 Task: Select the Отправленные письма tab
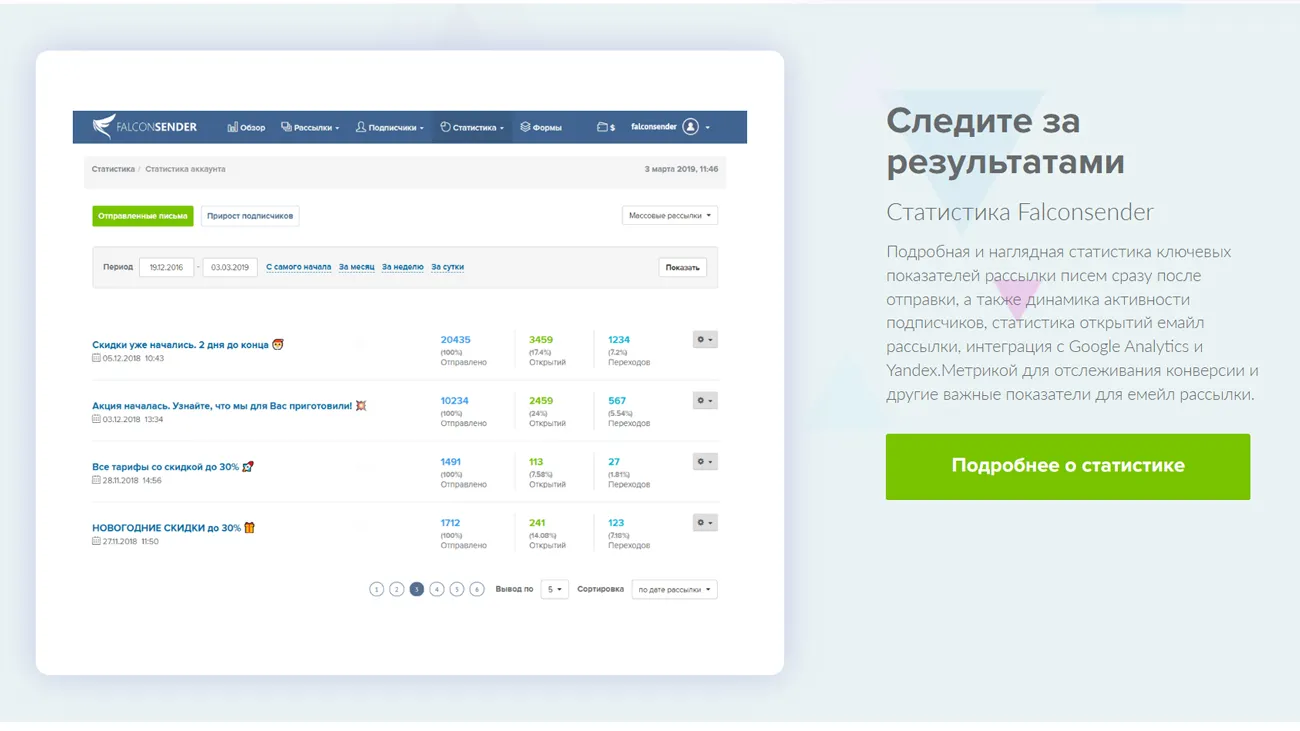point(143,216)
